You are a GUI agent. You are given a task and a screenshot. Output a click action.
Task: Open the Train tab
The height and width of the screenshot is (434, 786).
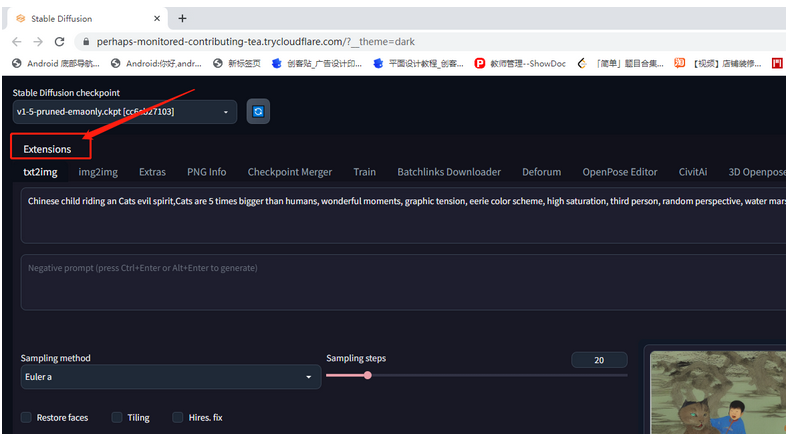pyautogui.click(x=364, y=172)
